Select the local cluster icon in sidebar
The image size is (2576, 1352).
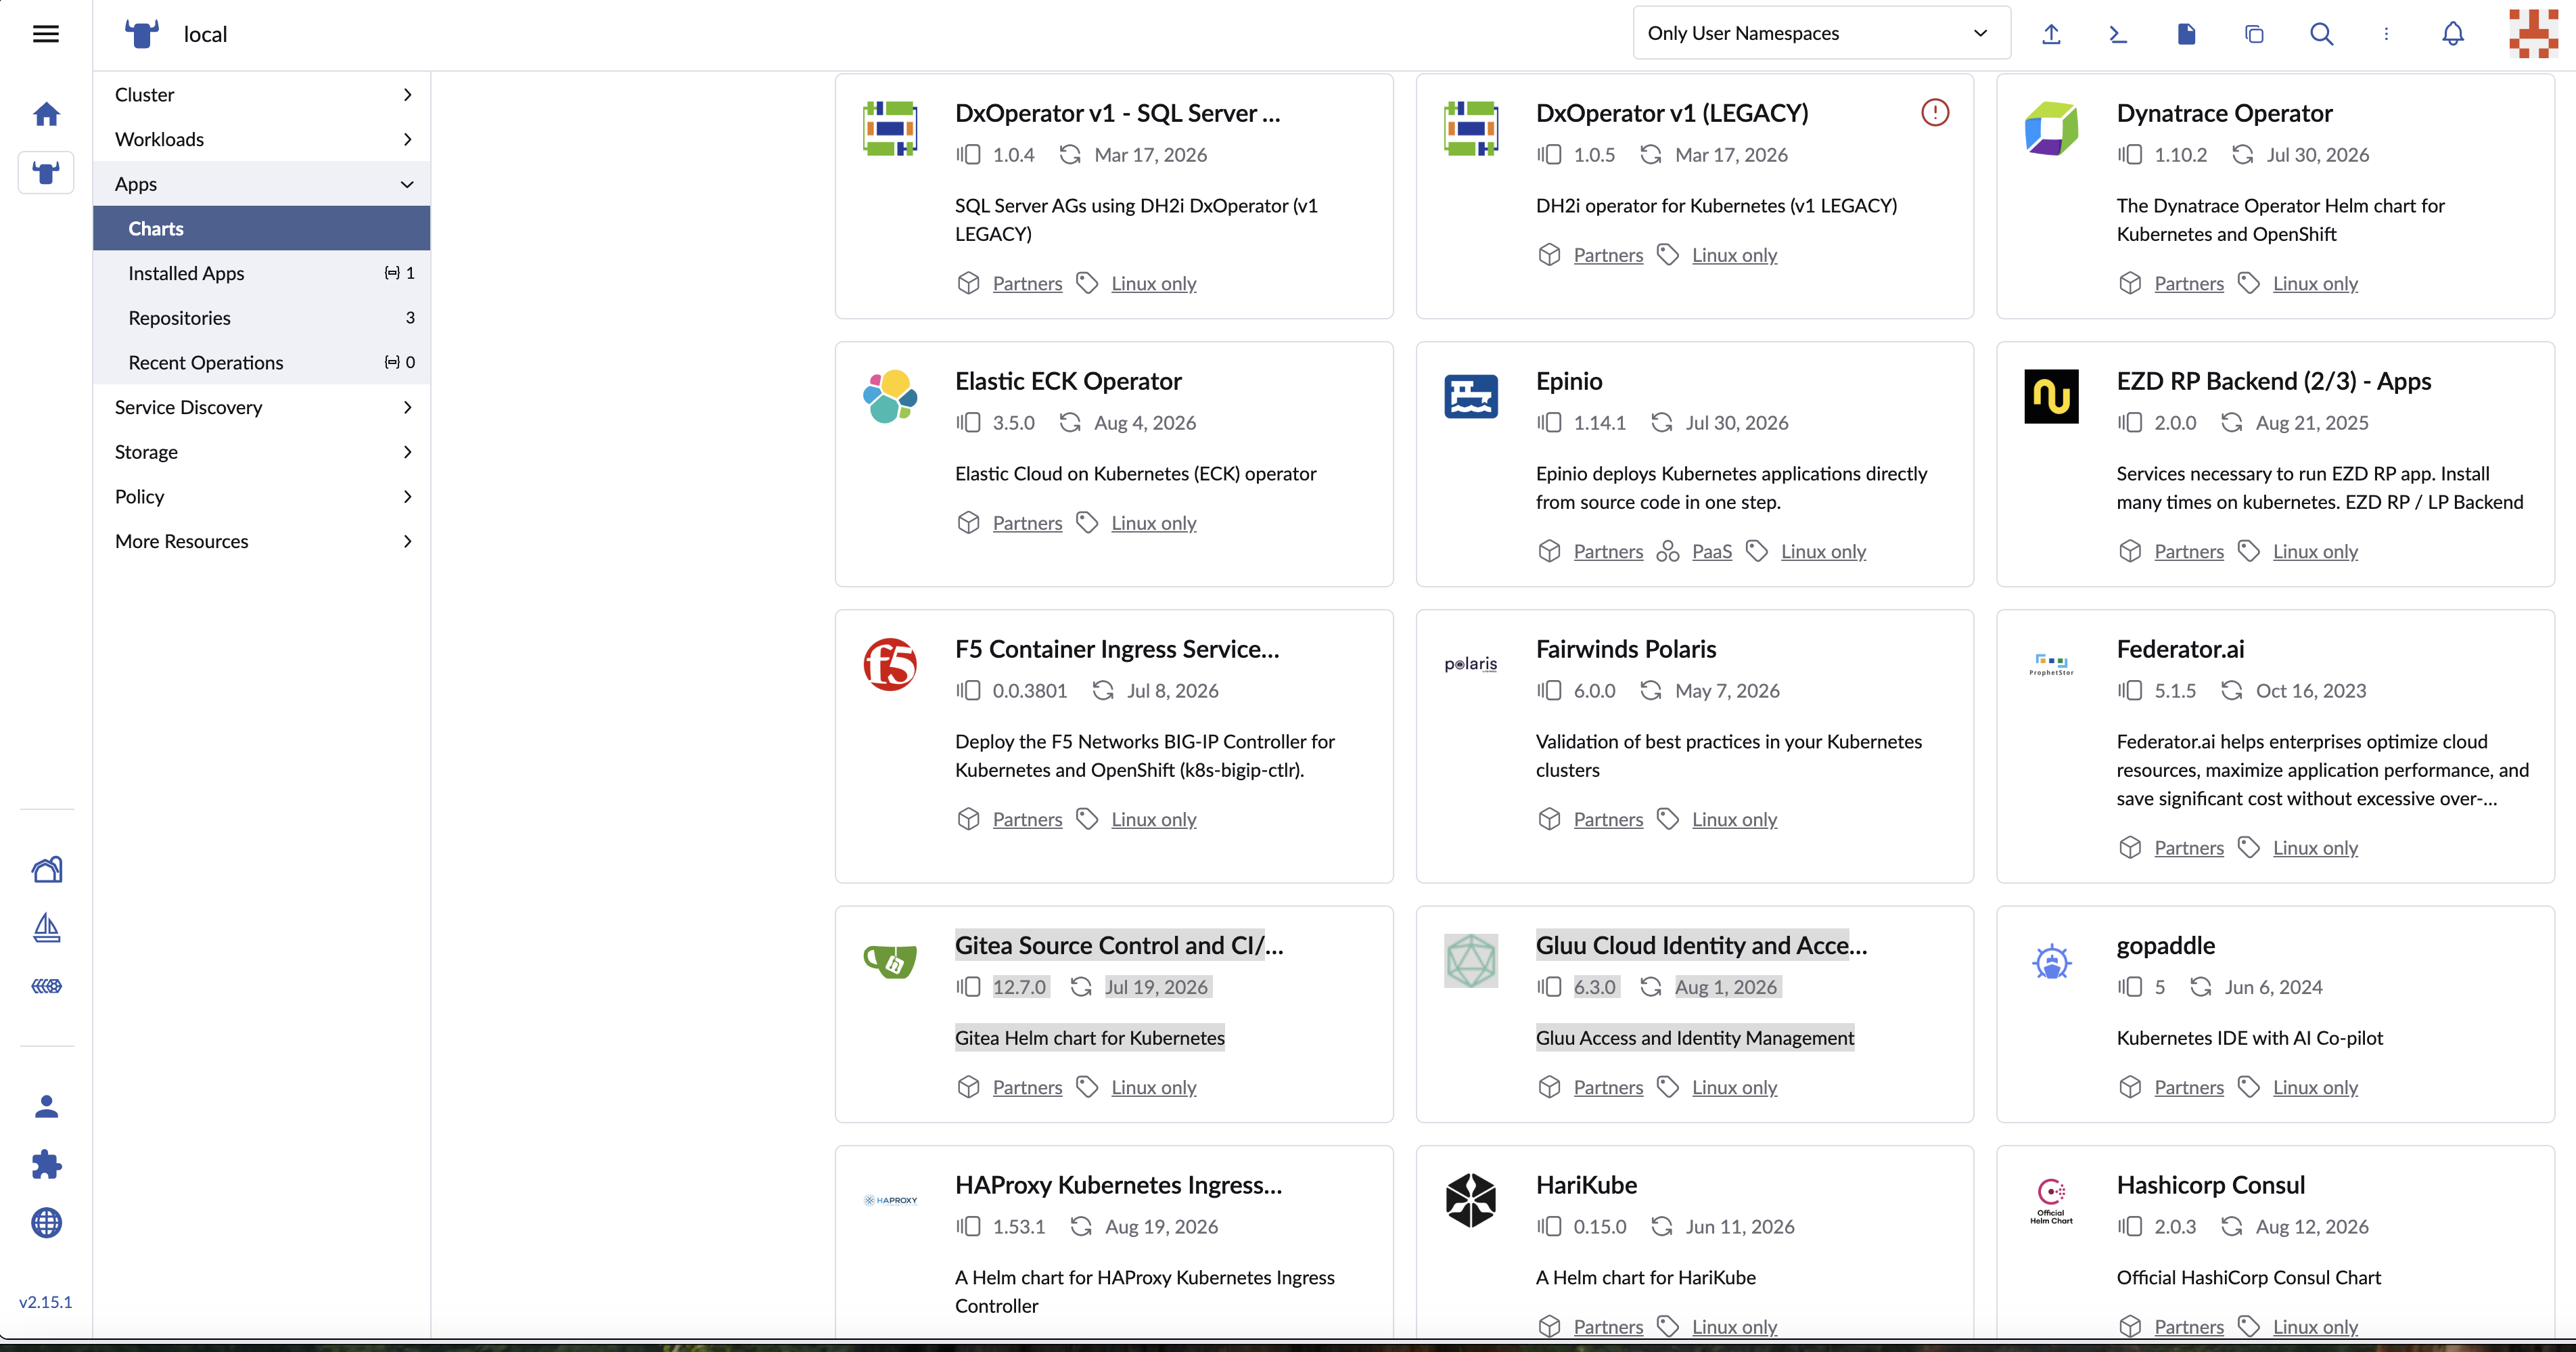[46, 173]
